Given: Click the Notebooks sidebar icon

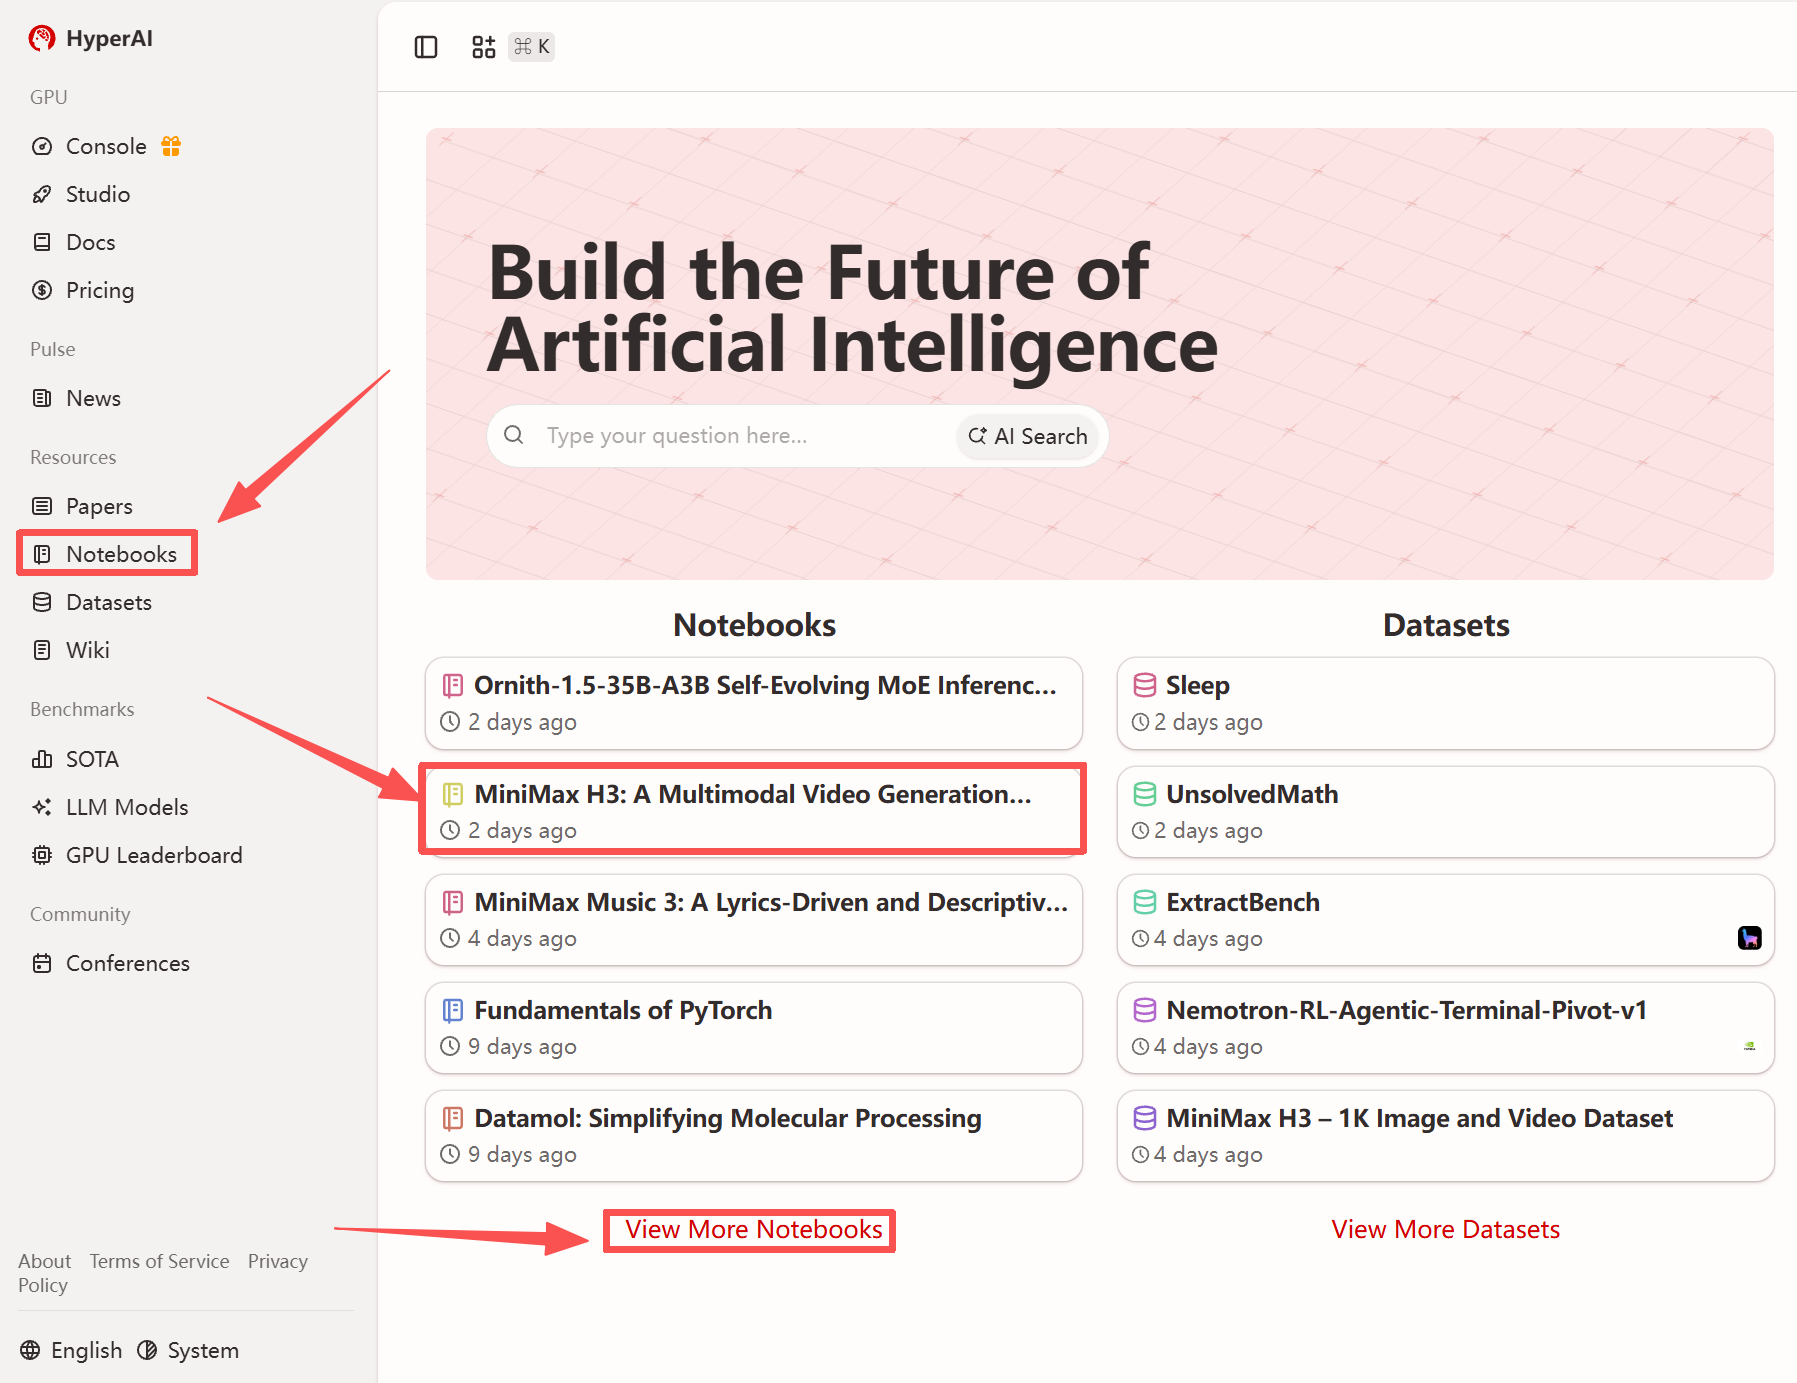Looking at the screenshot, I should 42,555.
